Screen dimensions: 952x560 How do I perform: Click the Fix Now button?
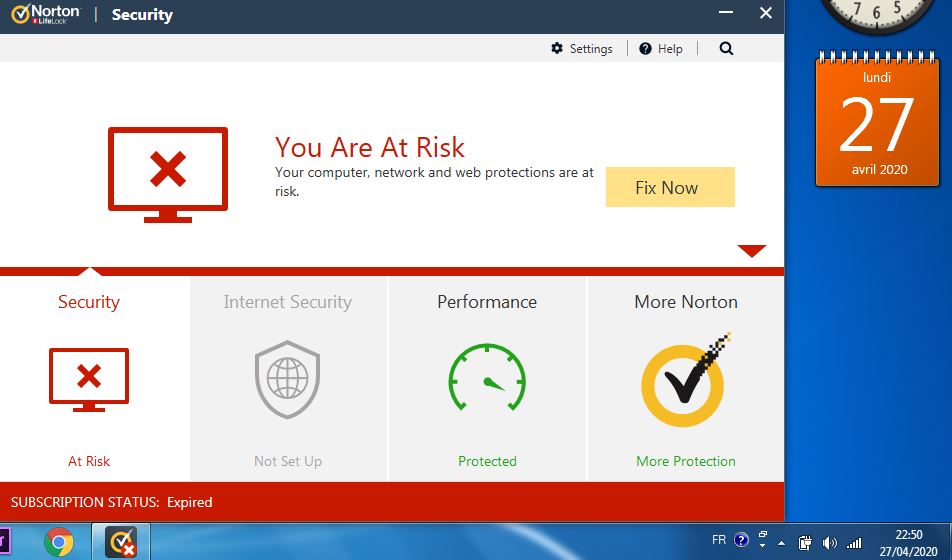(x=670, y=187)
